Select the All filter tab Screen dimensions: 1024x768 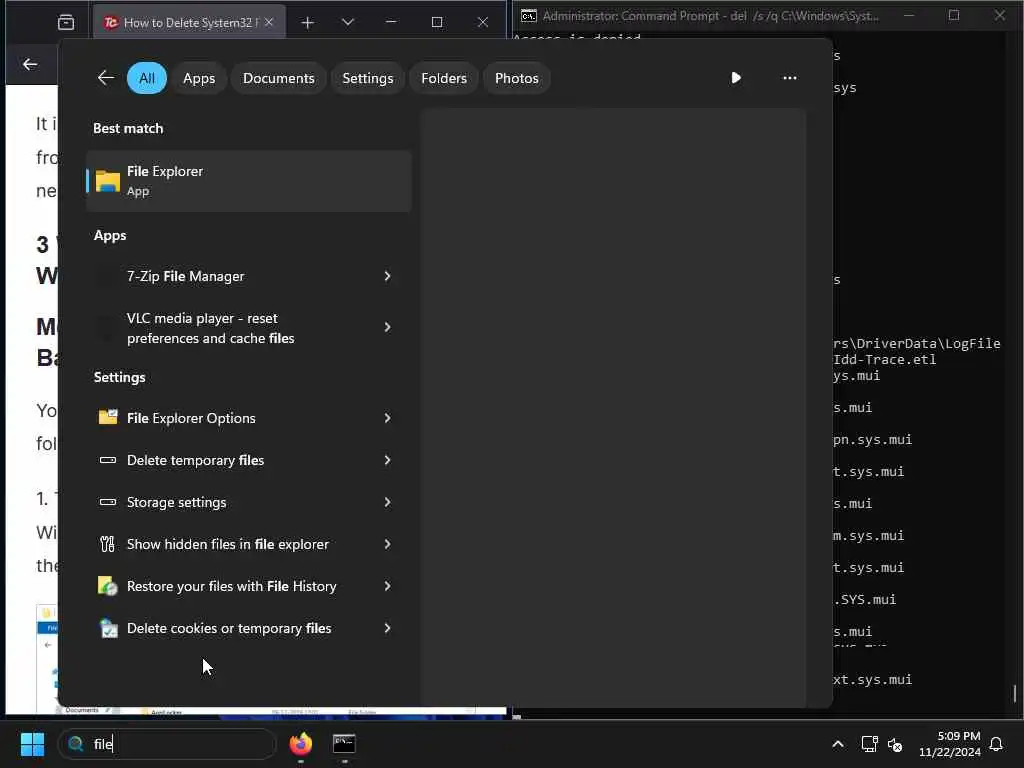(147, 78)
